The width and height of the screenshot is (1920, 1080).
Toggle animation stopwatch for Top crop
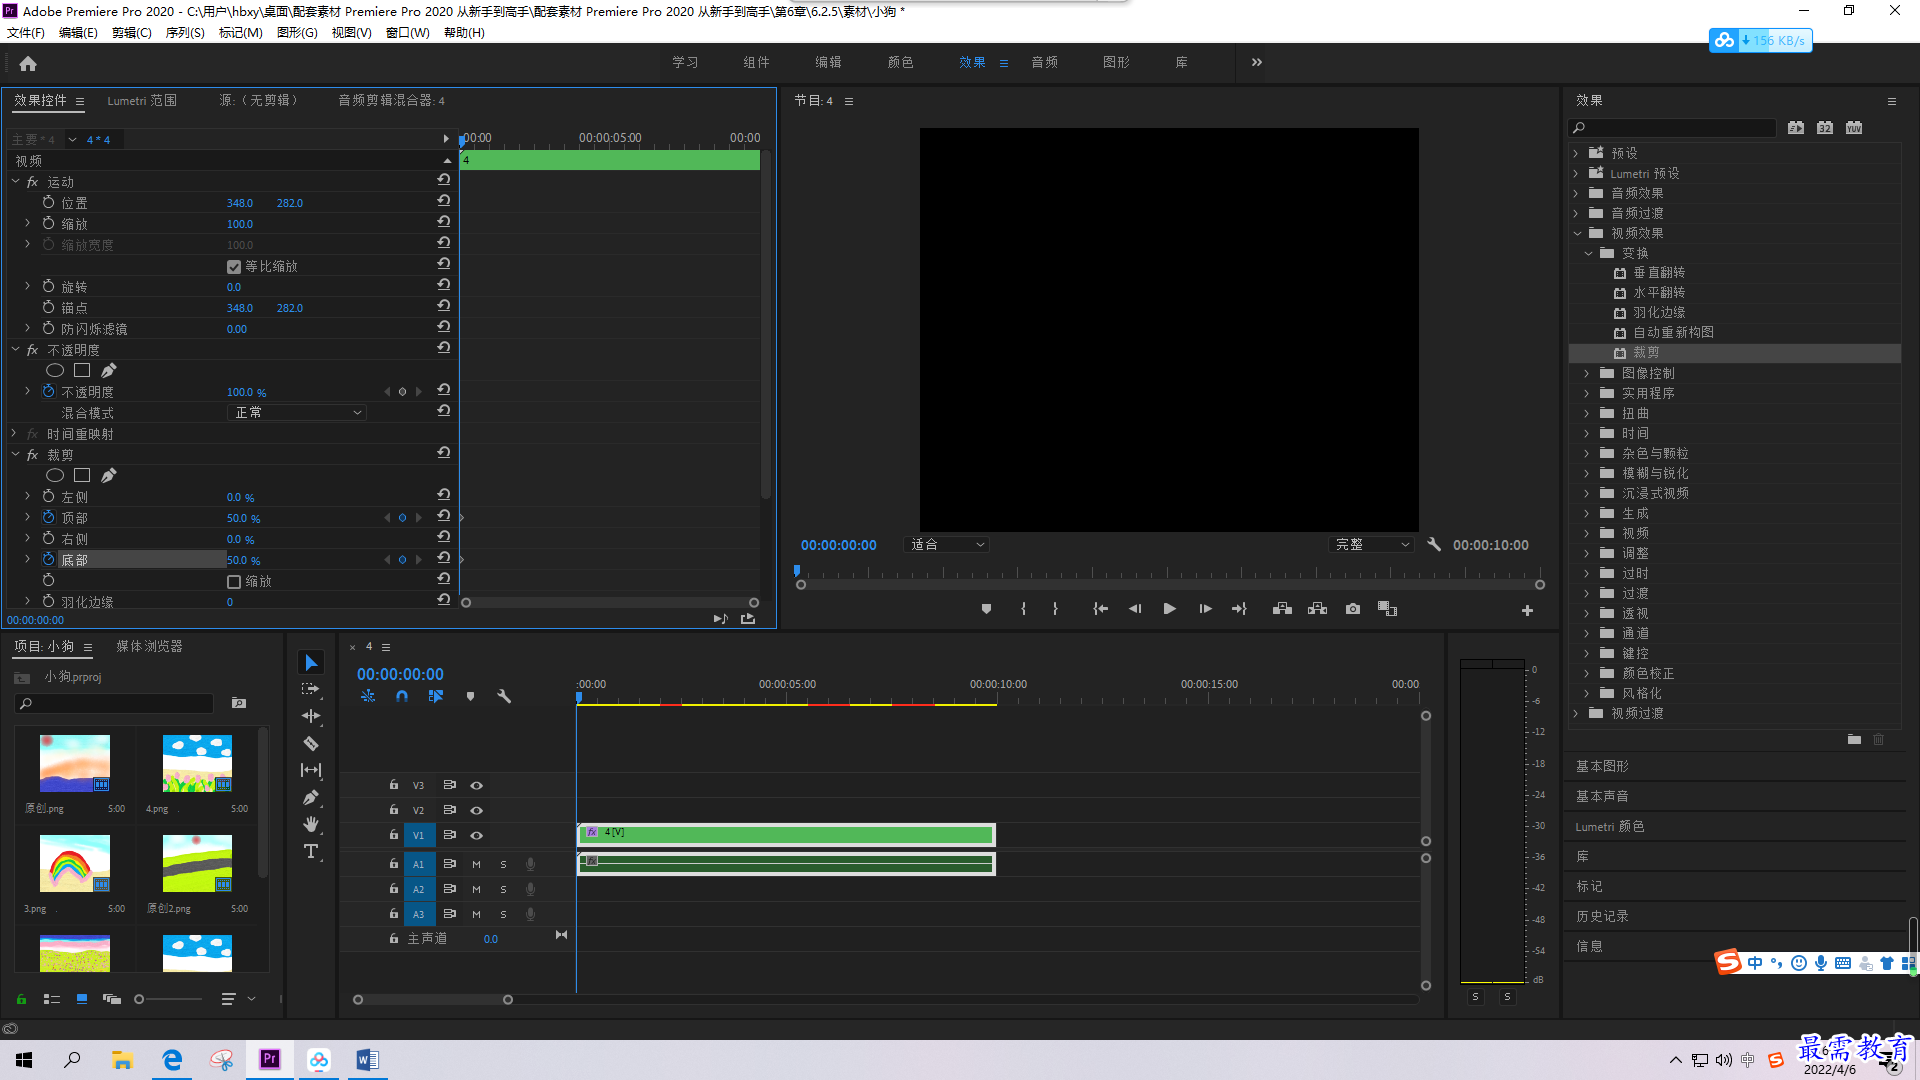(x=48, y=518)
